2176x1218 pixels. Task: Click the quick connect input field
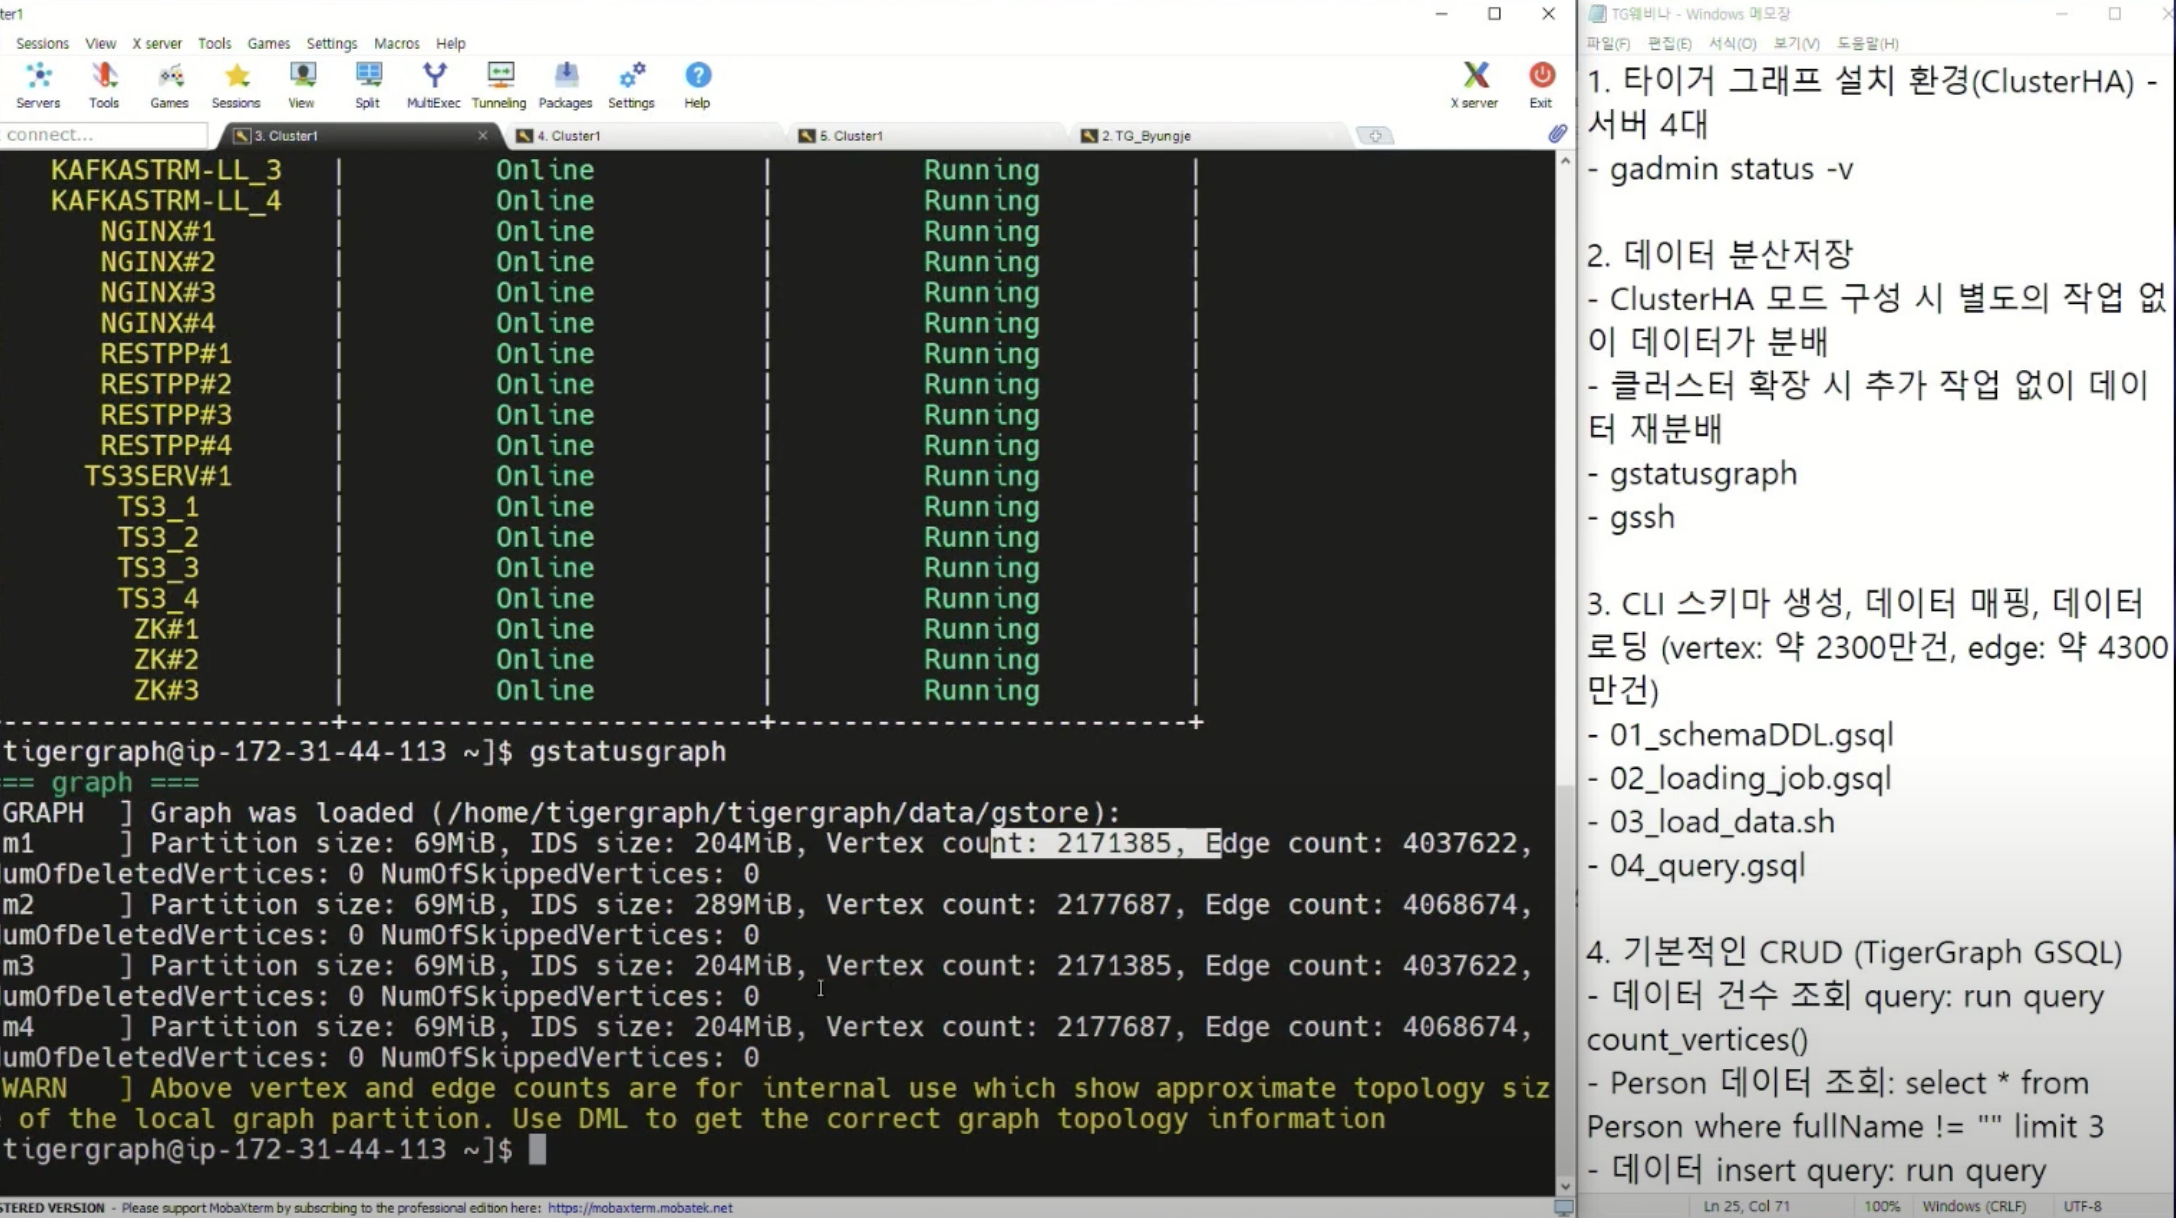tap(100, 134)
